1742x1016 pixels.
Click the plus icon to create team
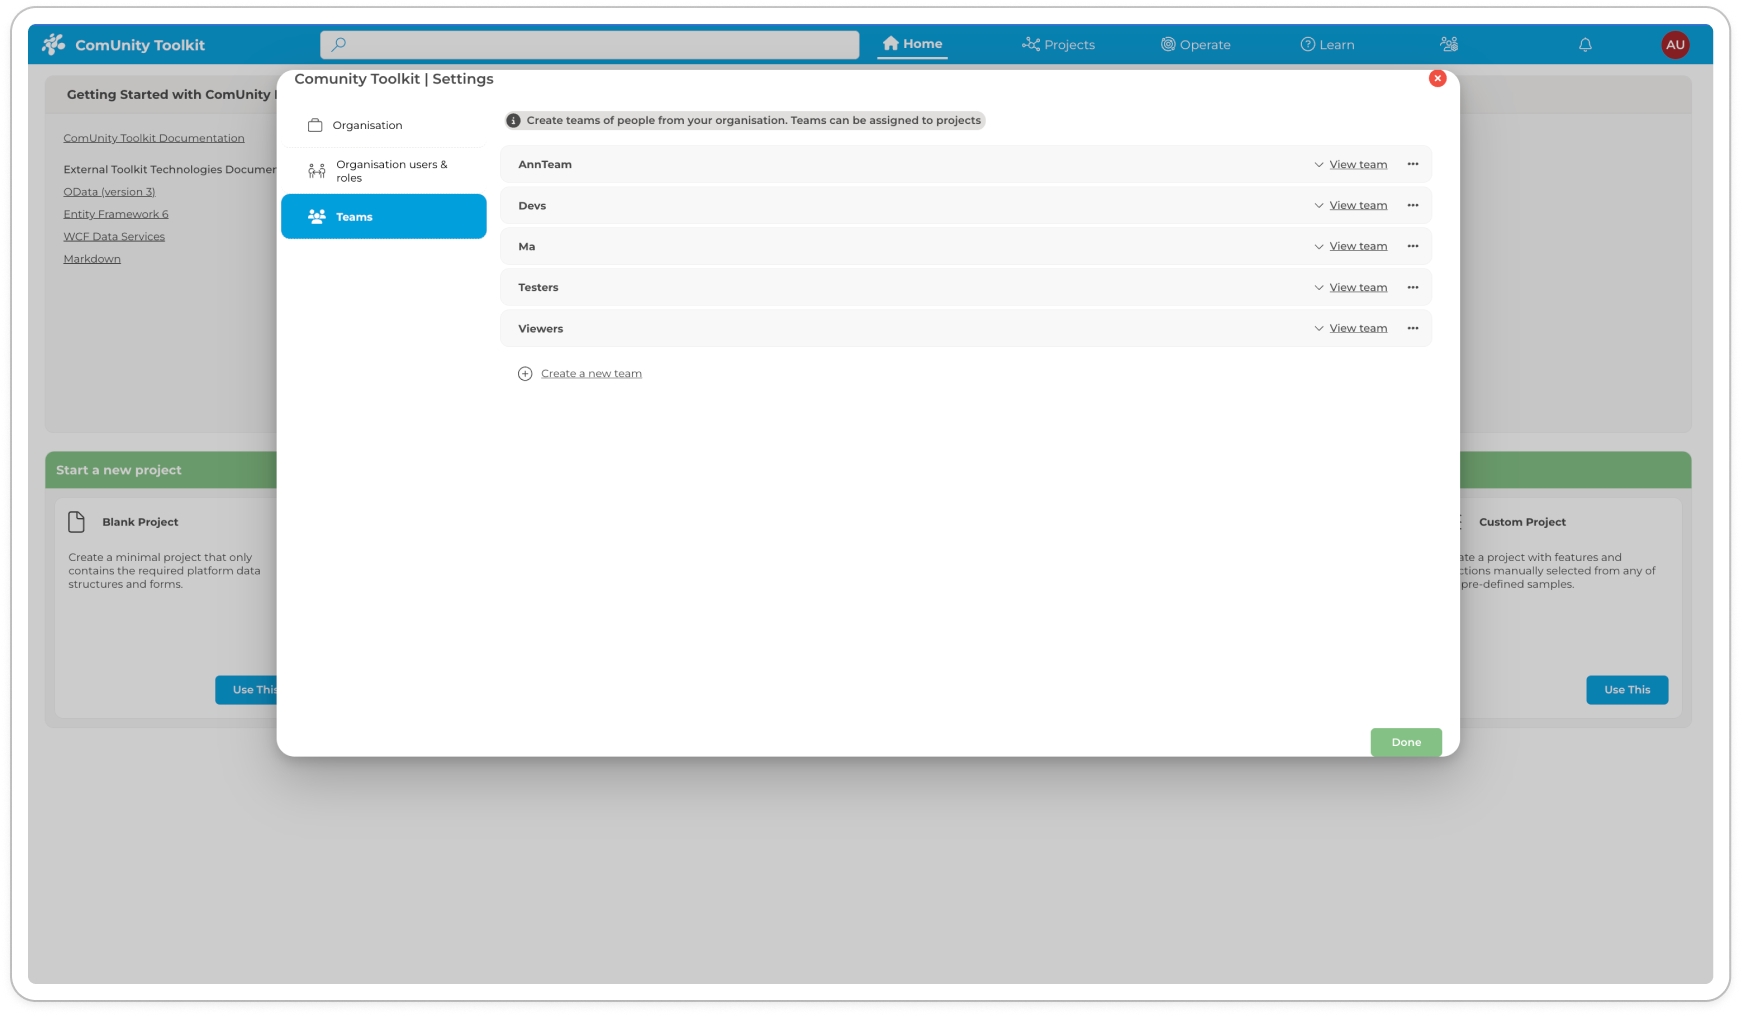(525, 374)
